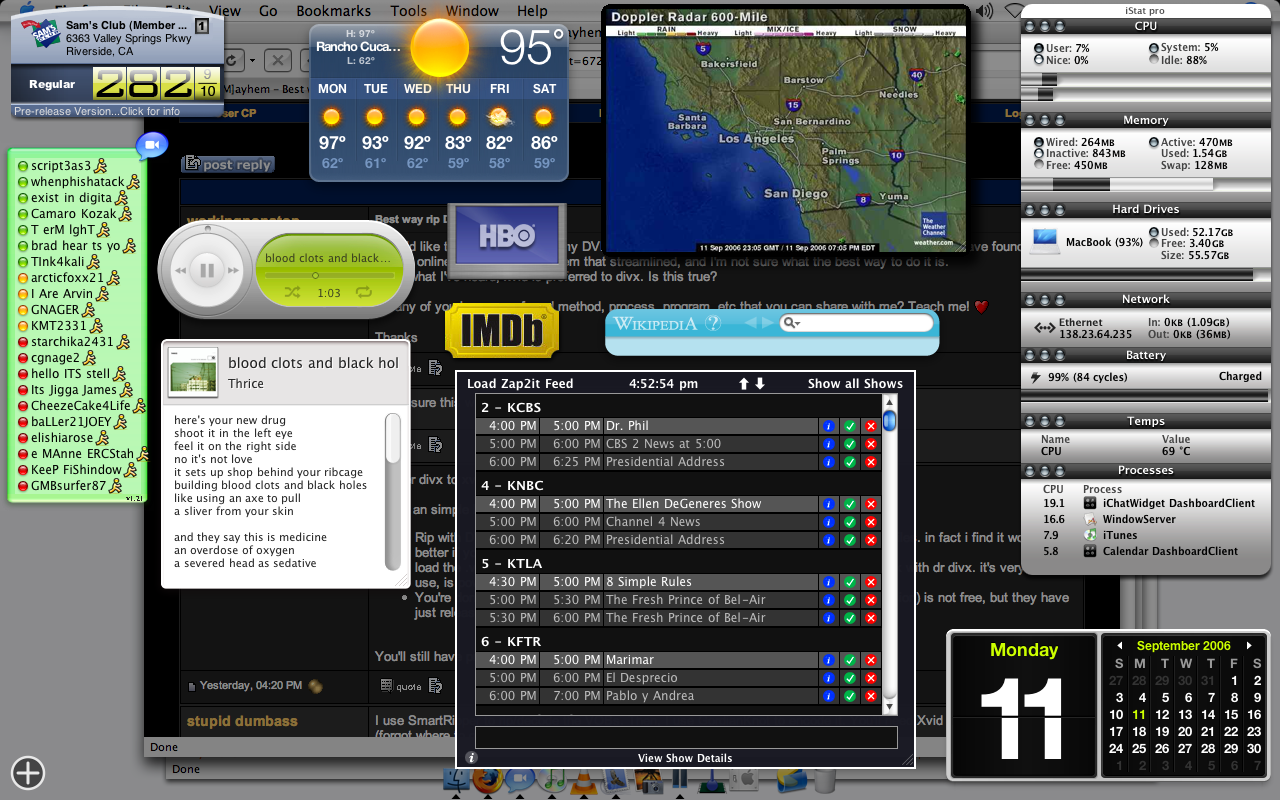1280x800 pixels.
Task: Open the Window menu
Action: [x=472, y=10]
